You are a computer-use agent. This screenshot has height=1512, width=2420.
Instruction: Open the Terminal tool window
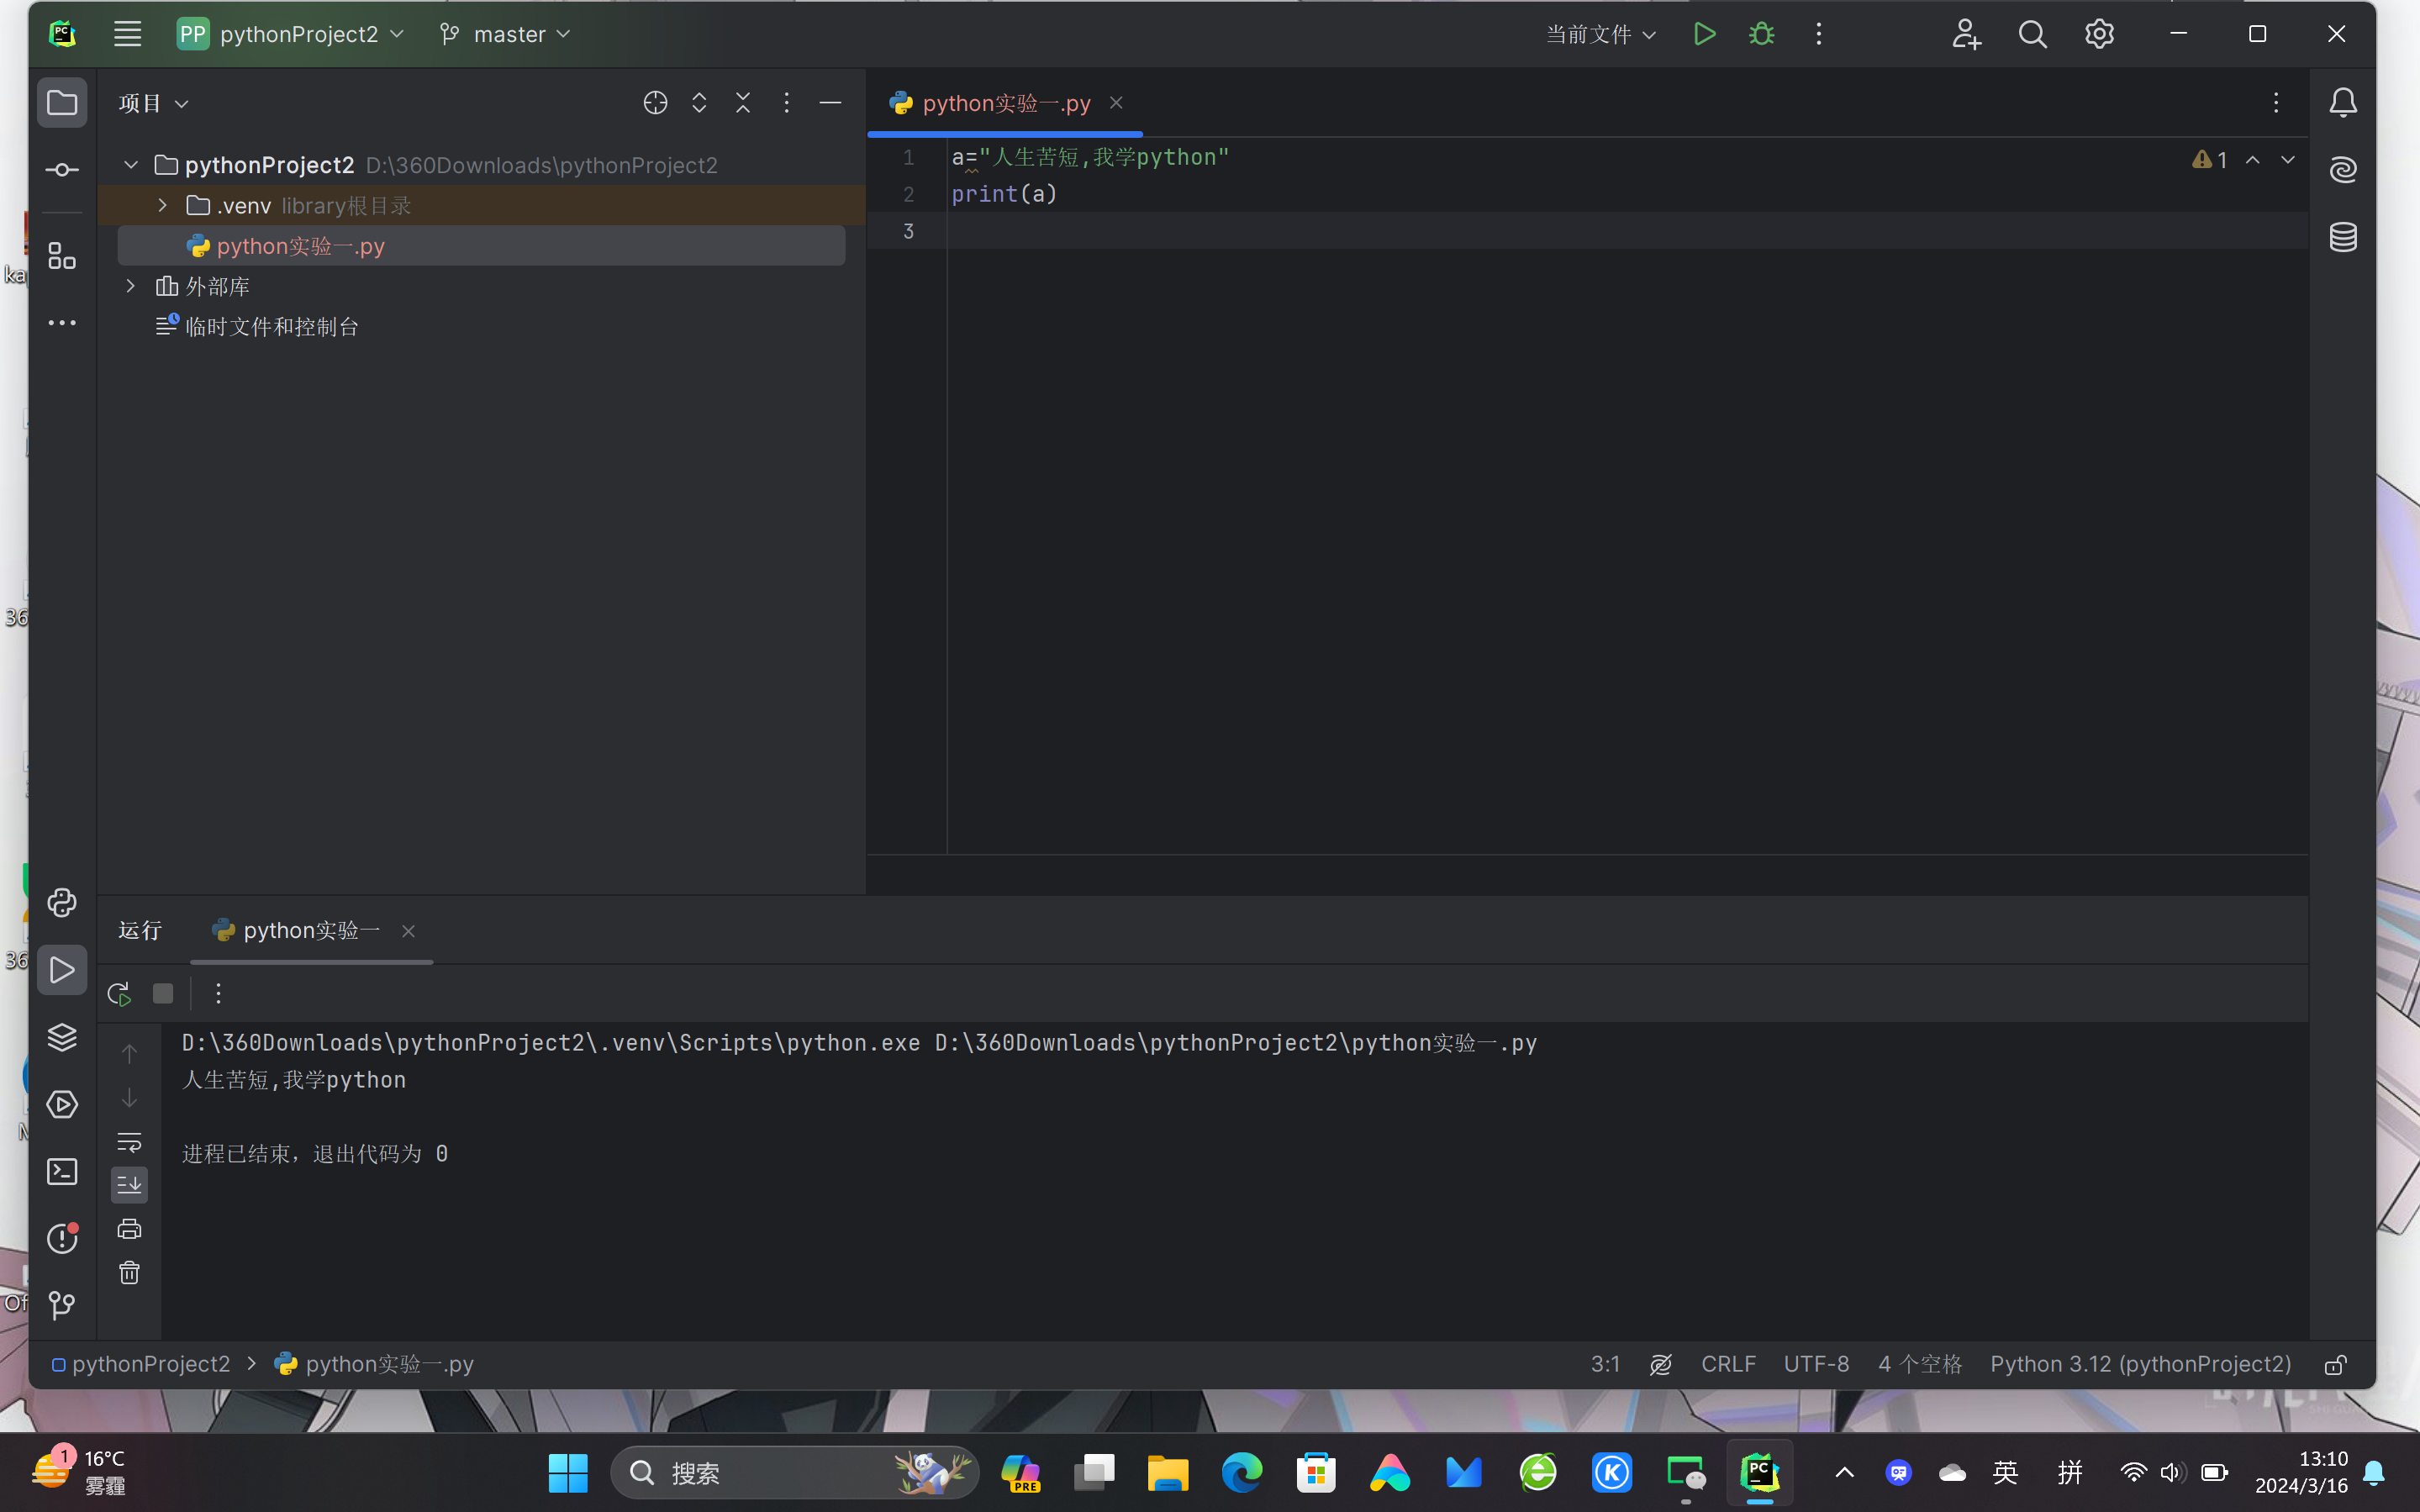(62, 1171)
